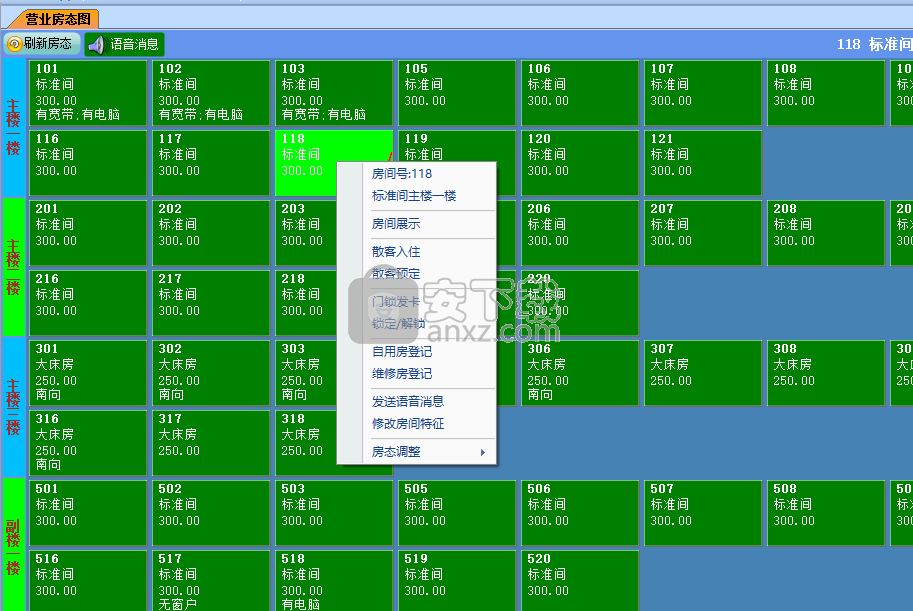Select room 317 大床房 tile

[211, 443]
